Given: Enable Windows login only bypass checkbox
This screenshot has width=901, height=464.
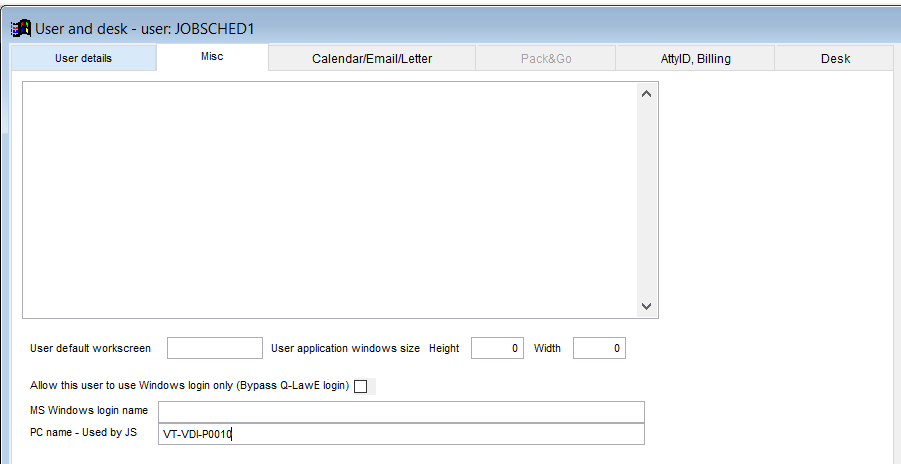Looking at the screenshot, I should point(360,386).
